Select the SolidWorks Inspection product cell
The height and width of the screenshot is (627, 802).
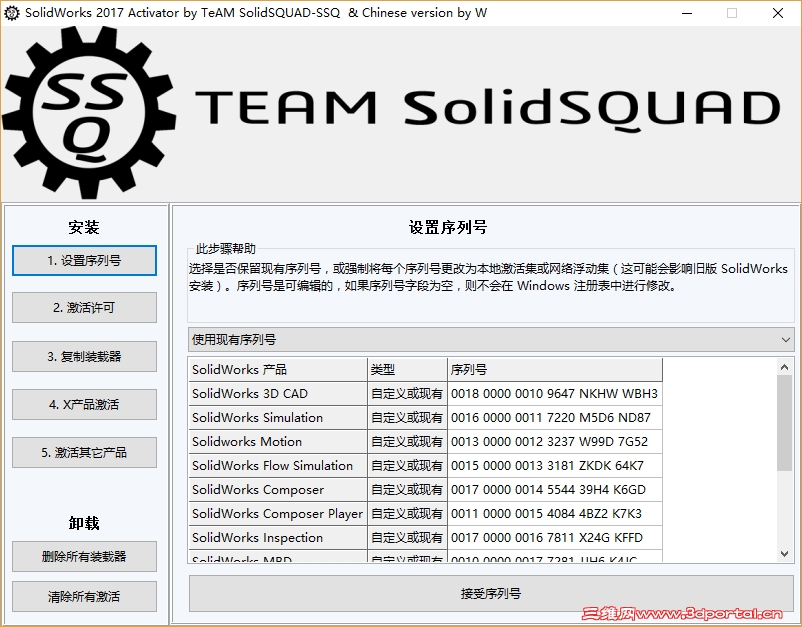(278, 538)
